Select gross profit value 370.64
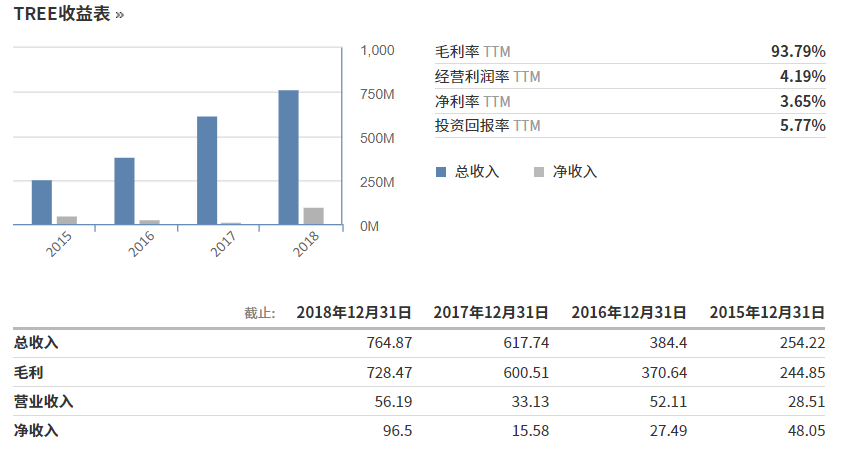This screenshot has width=844, height=464. click(664, 372)
